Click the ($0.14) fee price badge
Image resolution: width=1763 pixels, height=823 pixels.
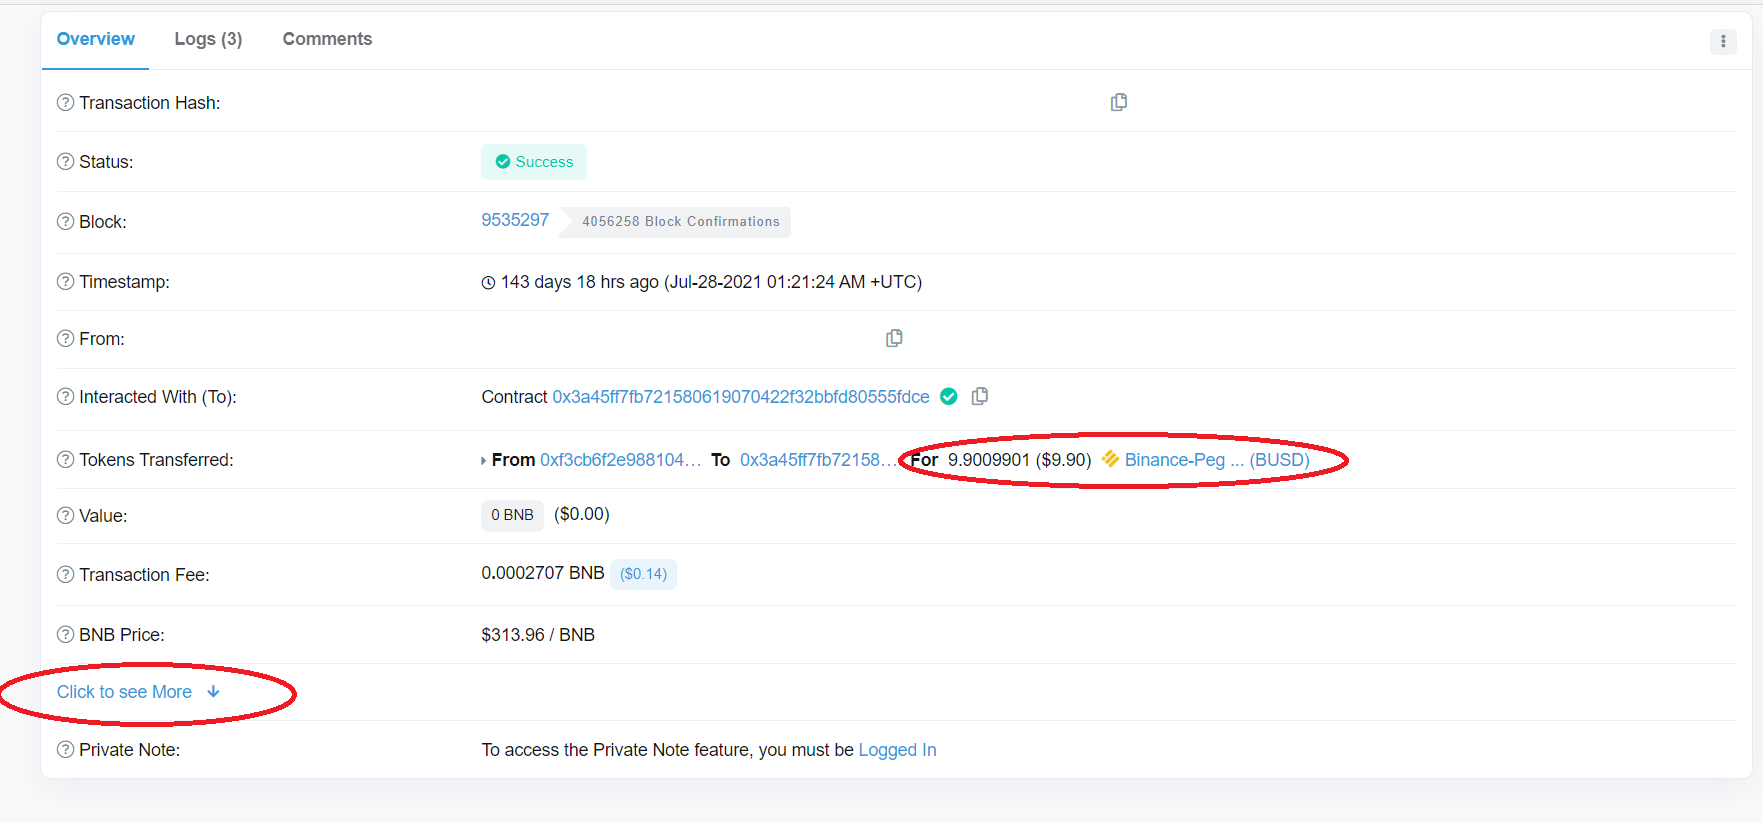click(643, 574)
